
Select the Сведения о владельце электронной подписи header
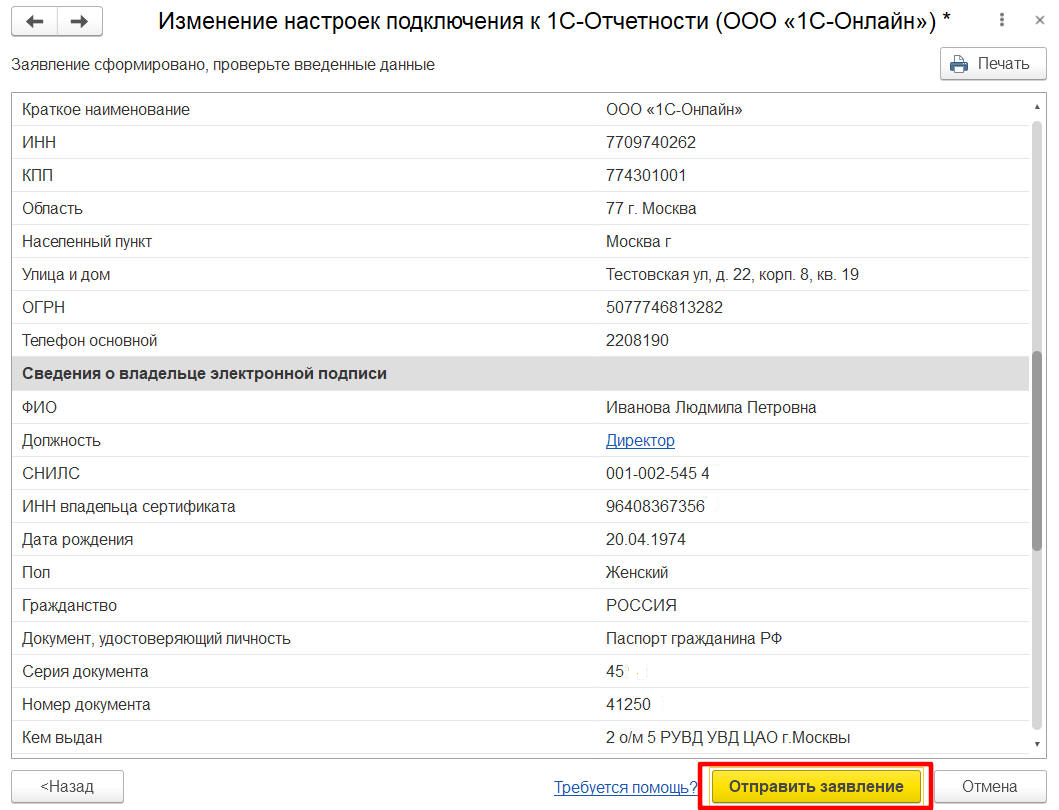[x=204, y=374]
